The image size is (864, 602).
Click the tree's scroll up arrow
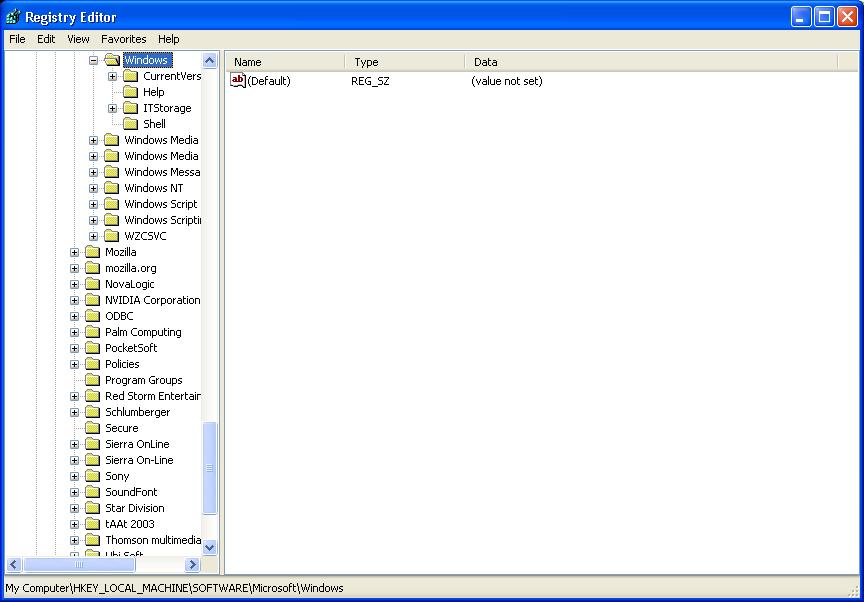[210, 60]
